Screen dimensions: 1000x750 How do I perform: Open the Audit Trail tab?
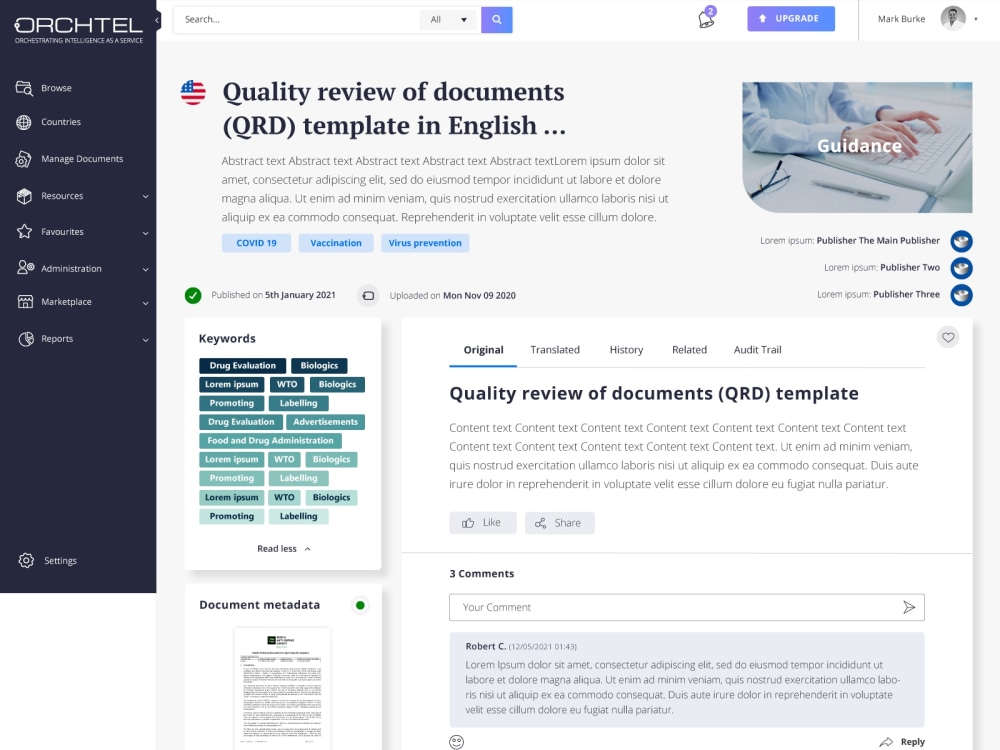[757, 350]
